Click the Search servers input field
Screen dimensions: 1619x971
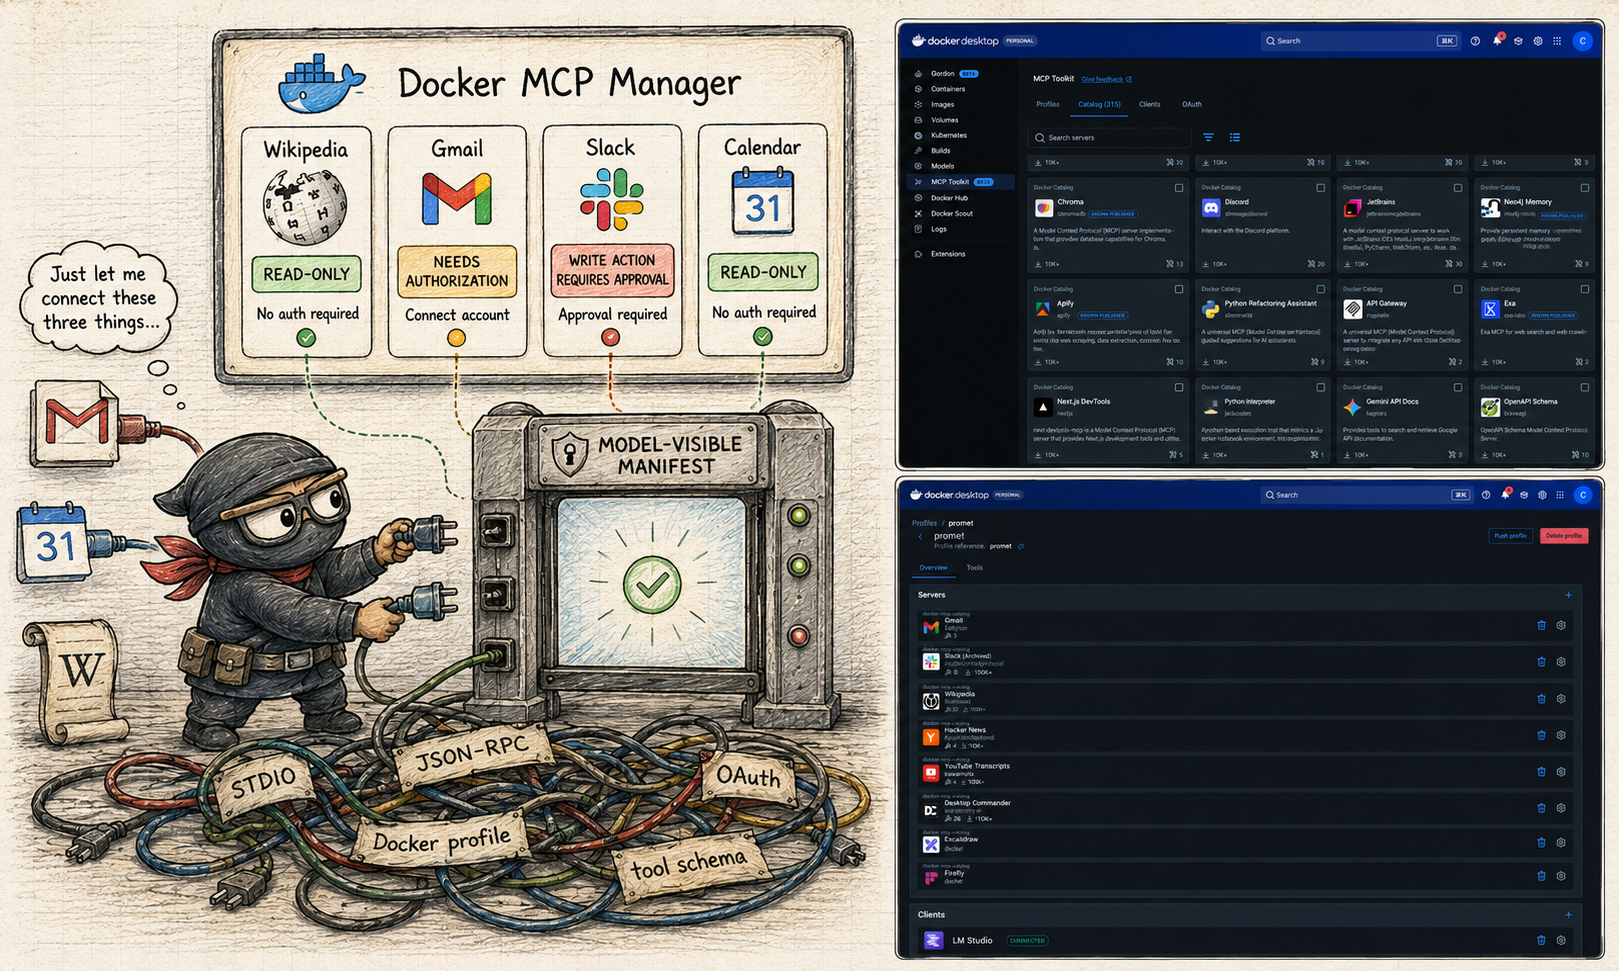(1109, 138)
